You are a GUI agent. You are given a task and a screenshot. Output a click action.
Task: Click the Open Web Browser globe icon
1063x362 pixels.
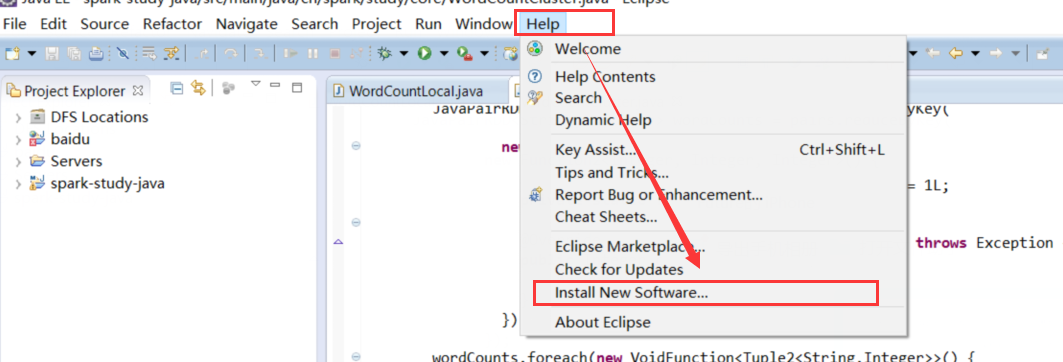coord(510,54)
